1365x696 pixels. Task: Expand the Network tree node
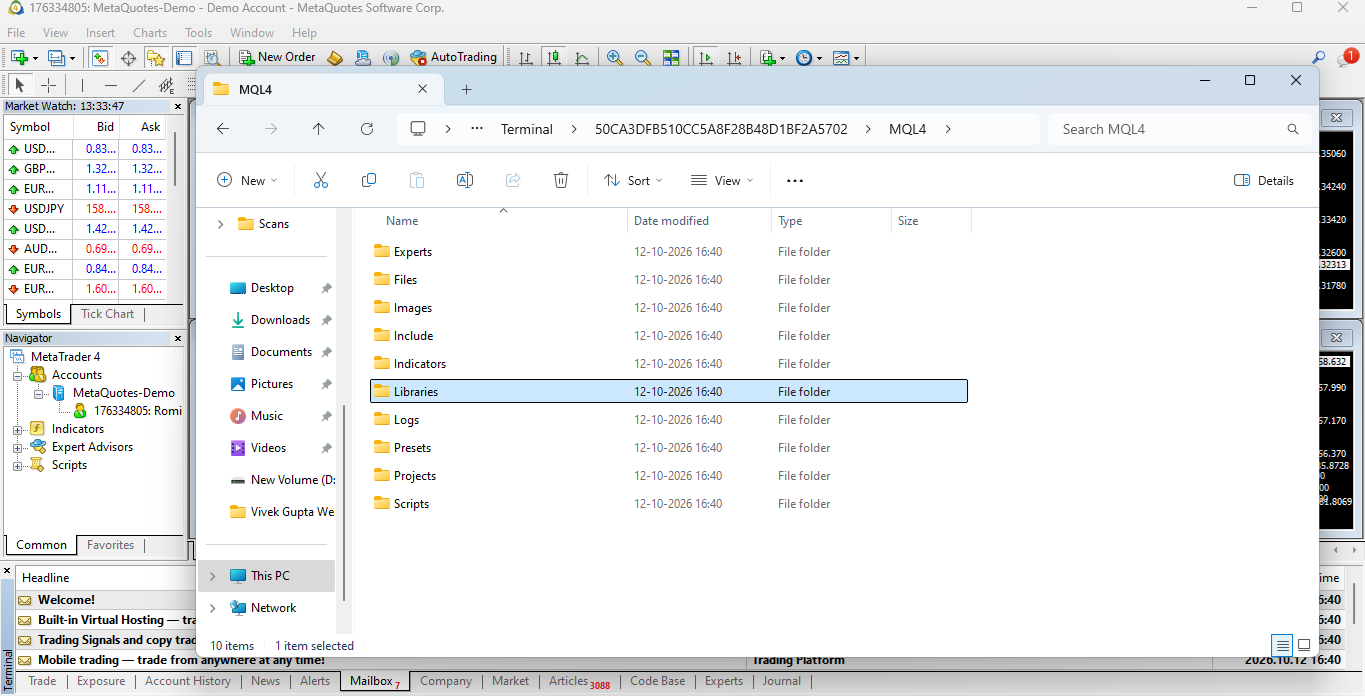212,608
